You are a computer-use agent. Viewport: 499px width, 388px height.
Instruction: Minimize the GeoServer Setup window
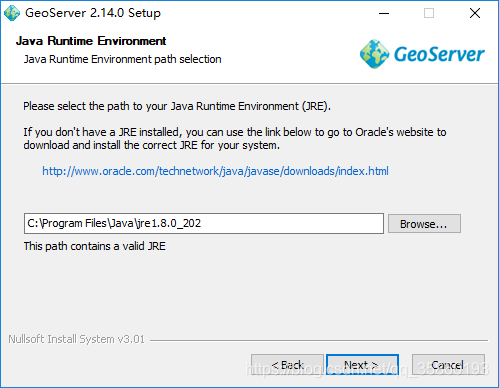pos(384,13)
